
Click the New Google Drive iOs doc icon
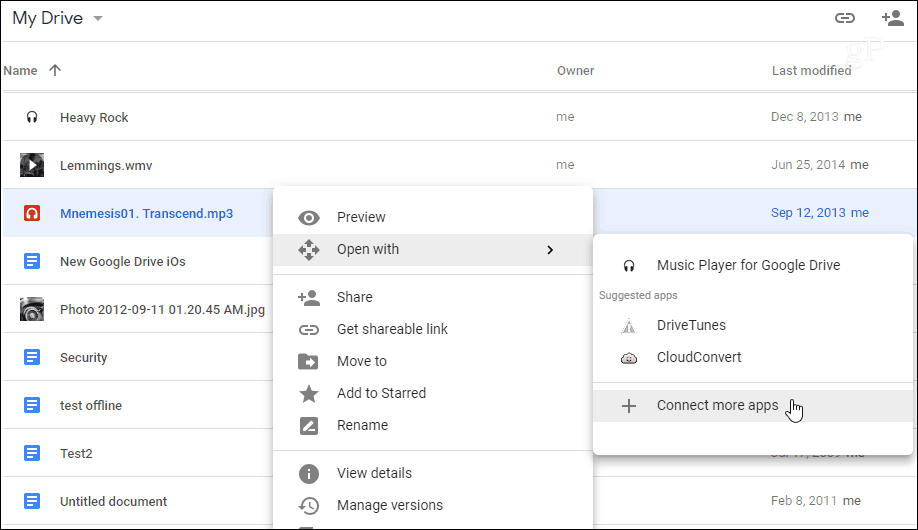32,261
